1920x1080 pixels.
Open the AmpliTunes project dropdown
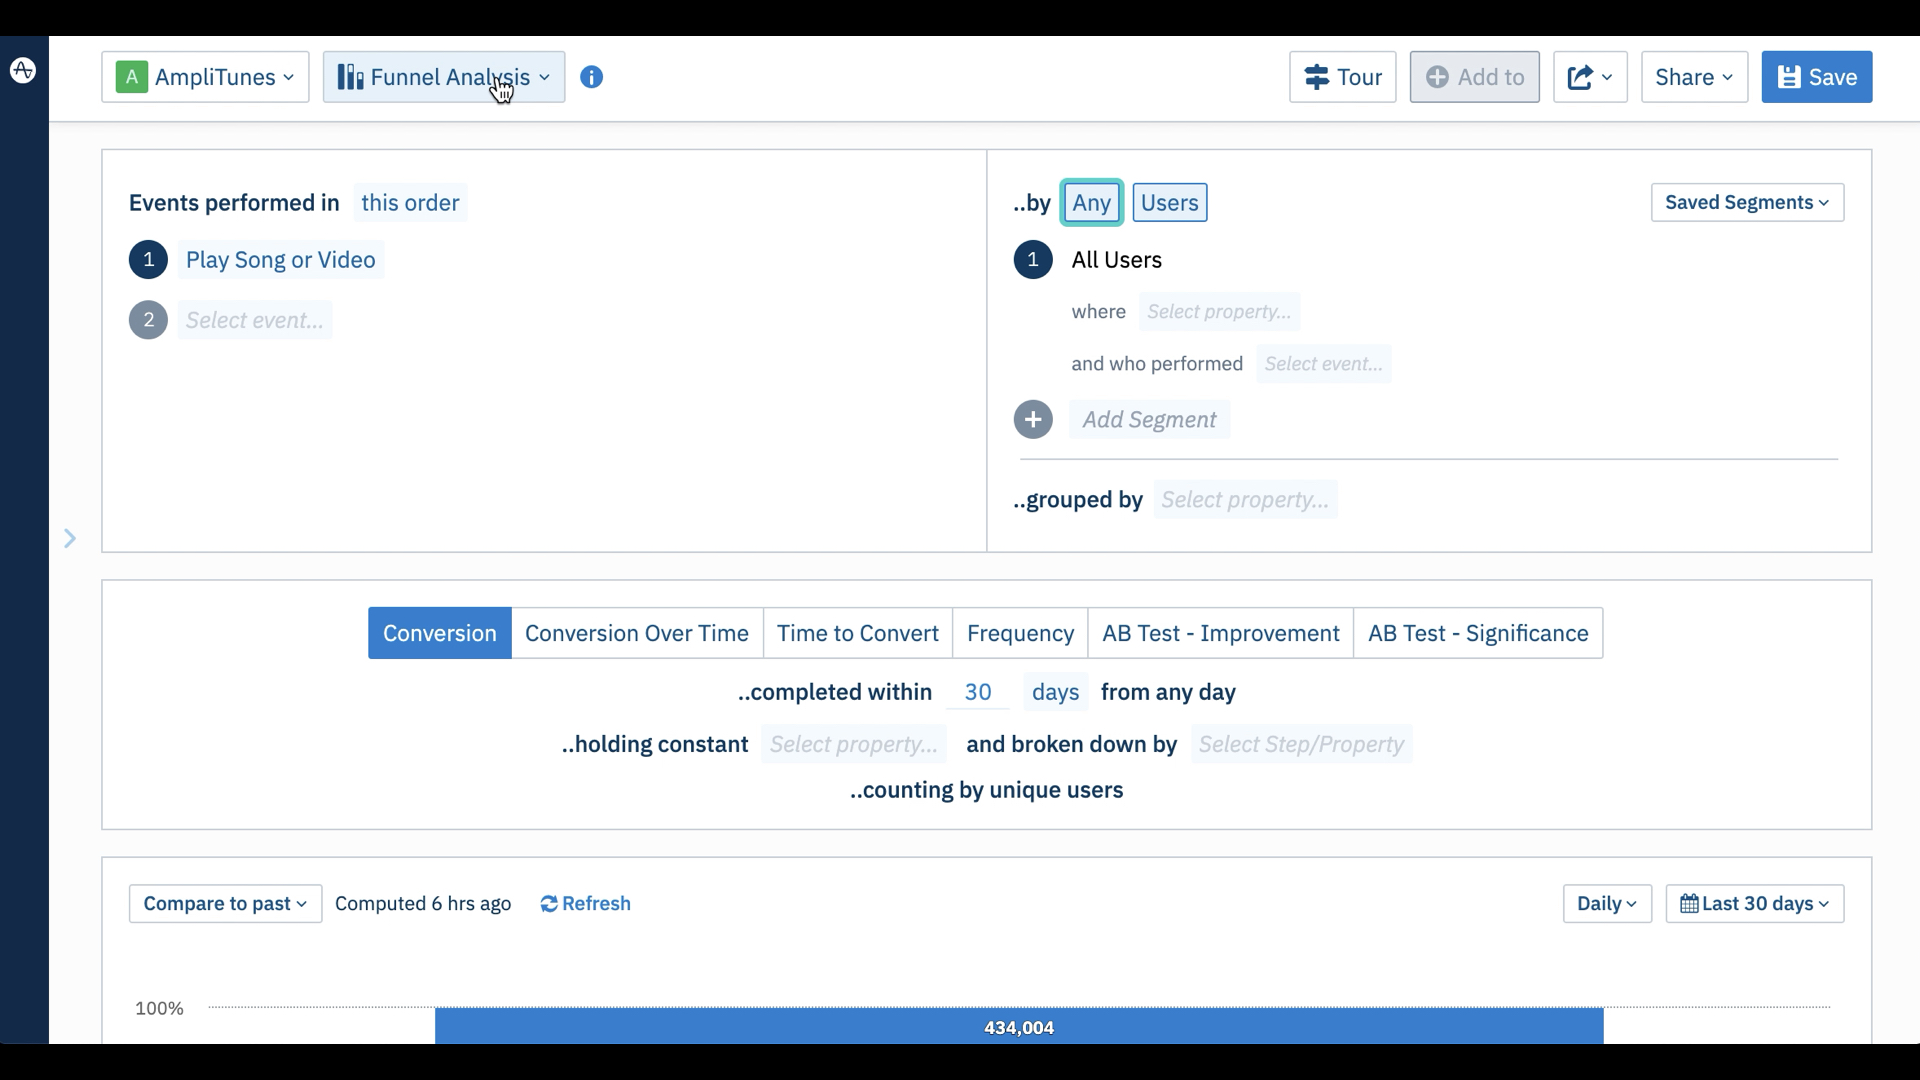click(205, 77)
